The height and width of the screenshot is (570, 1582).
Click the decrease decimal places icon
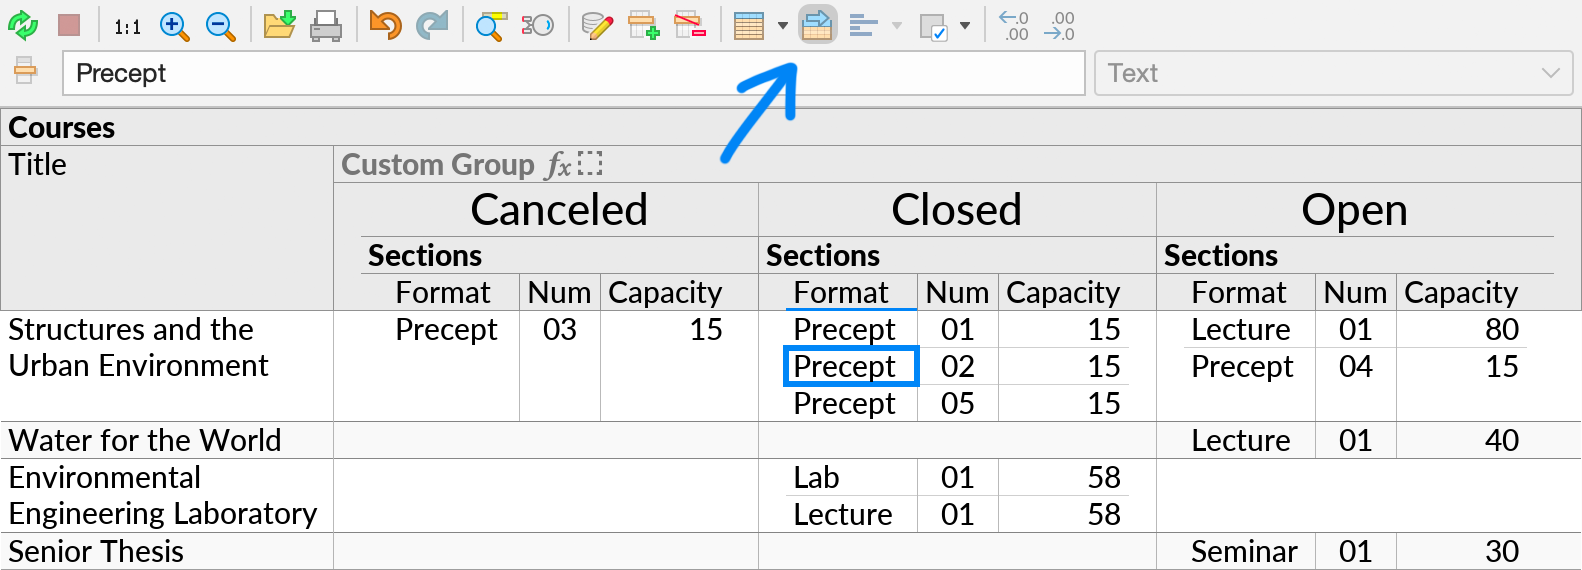pyautogui.click(x=1014, y=26)
